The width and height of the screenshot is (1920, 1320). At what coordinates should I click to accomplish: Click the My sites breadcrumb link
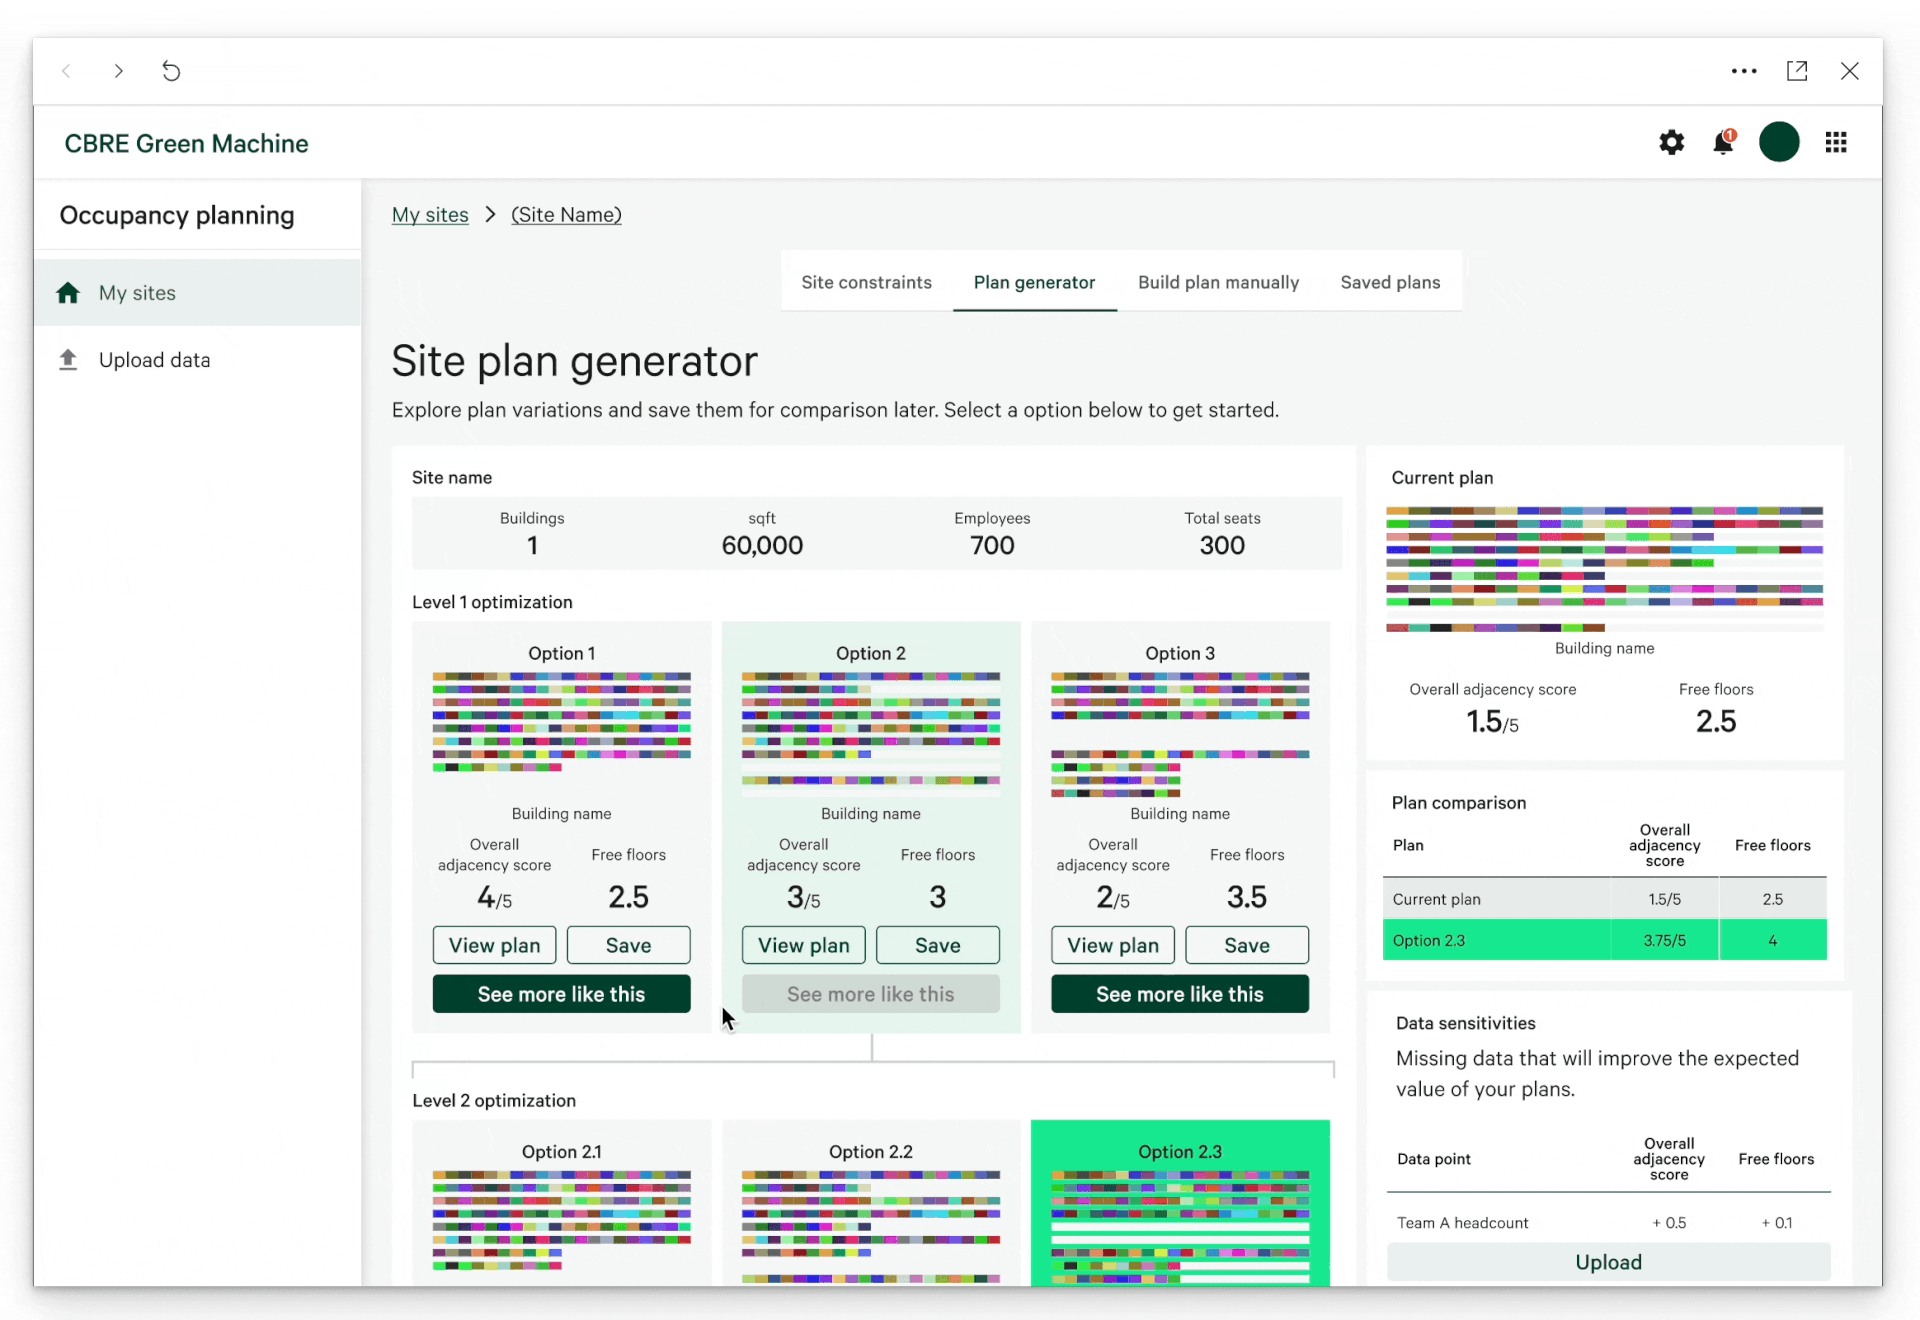(x=430, y=215)
